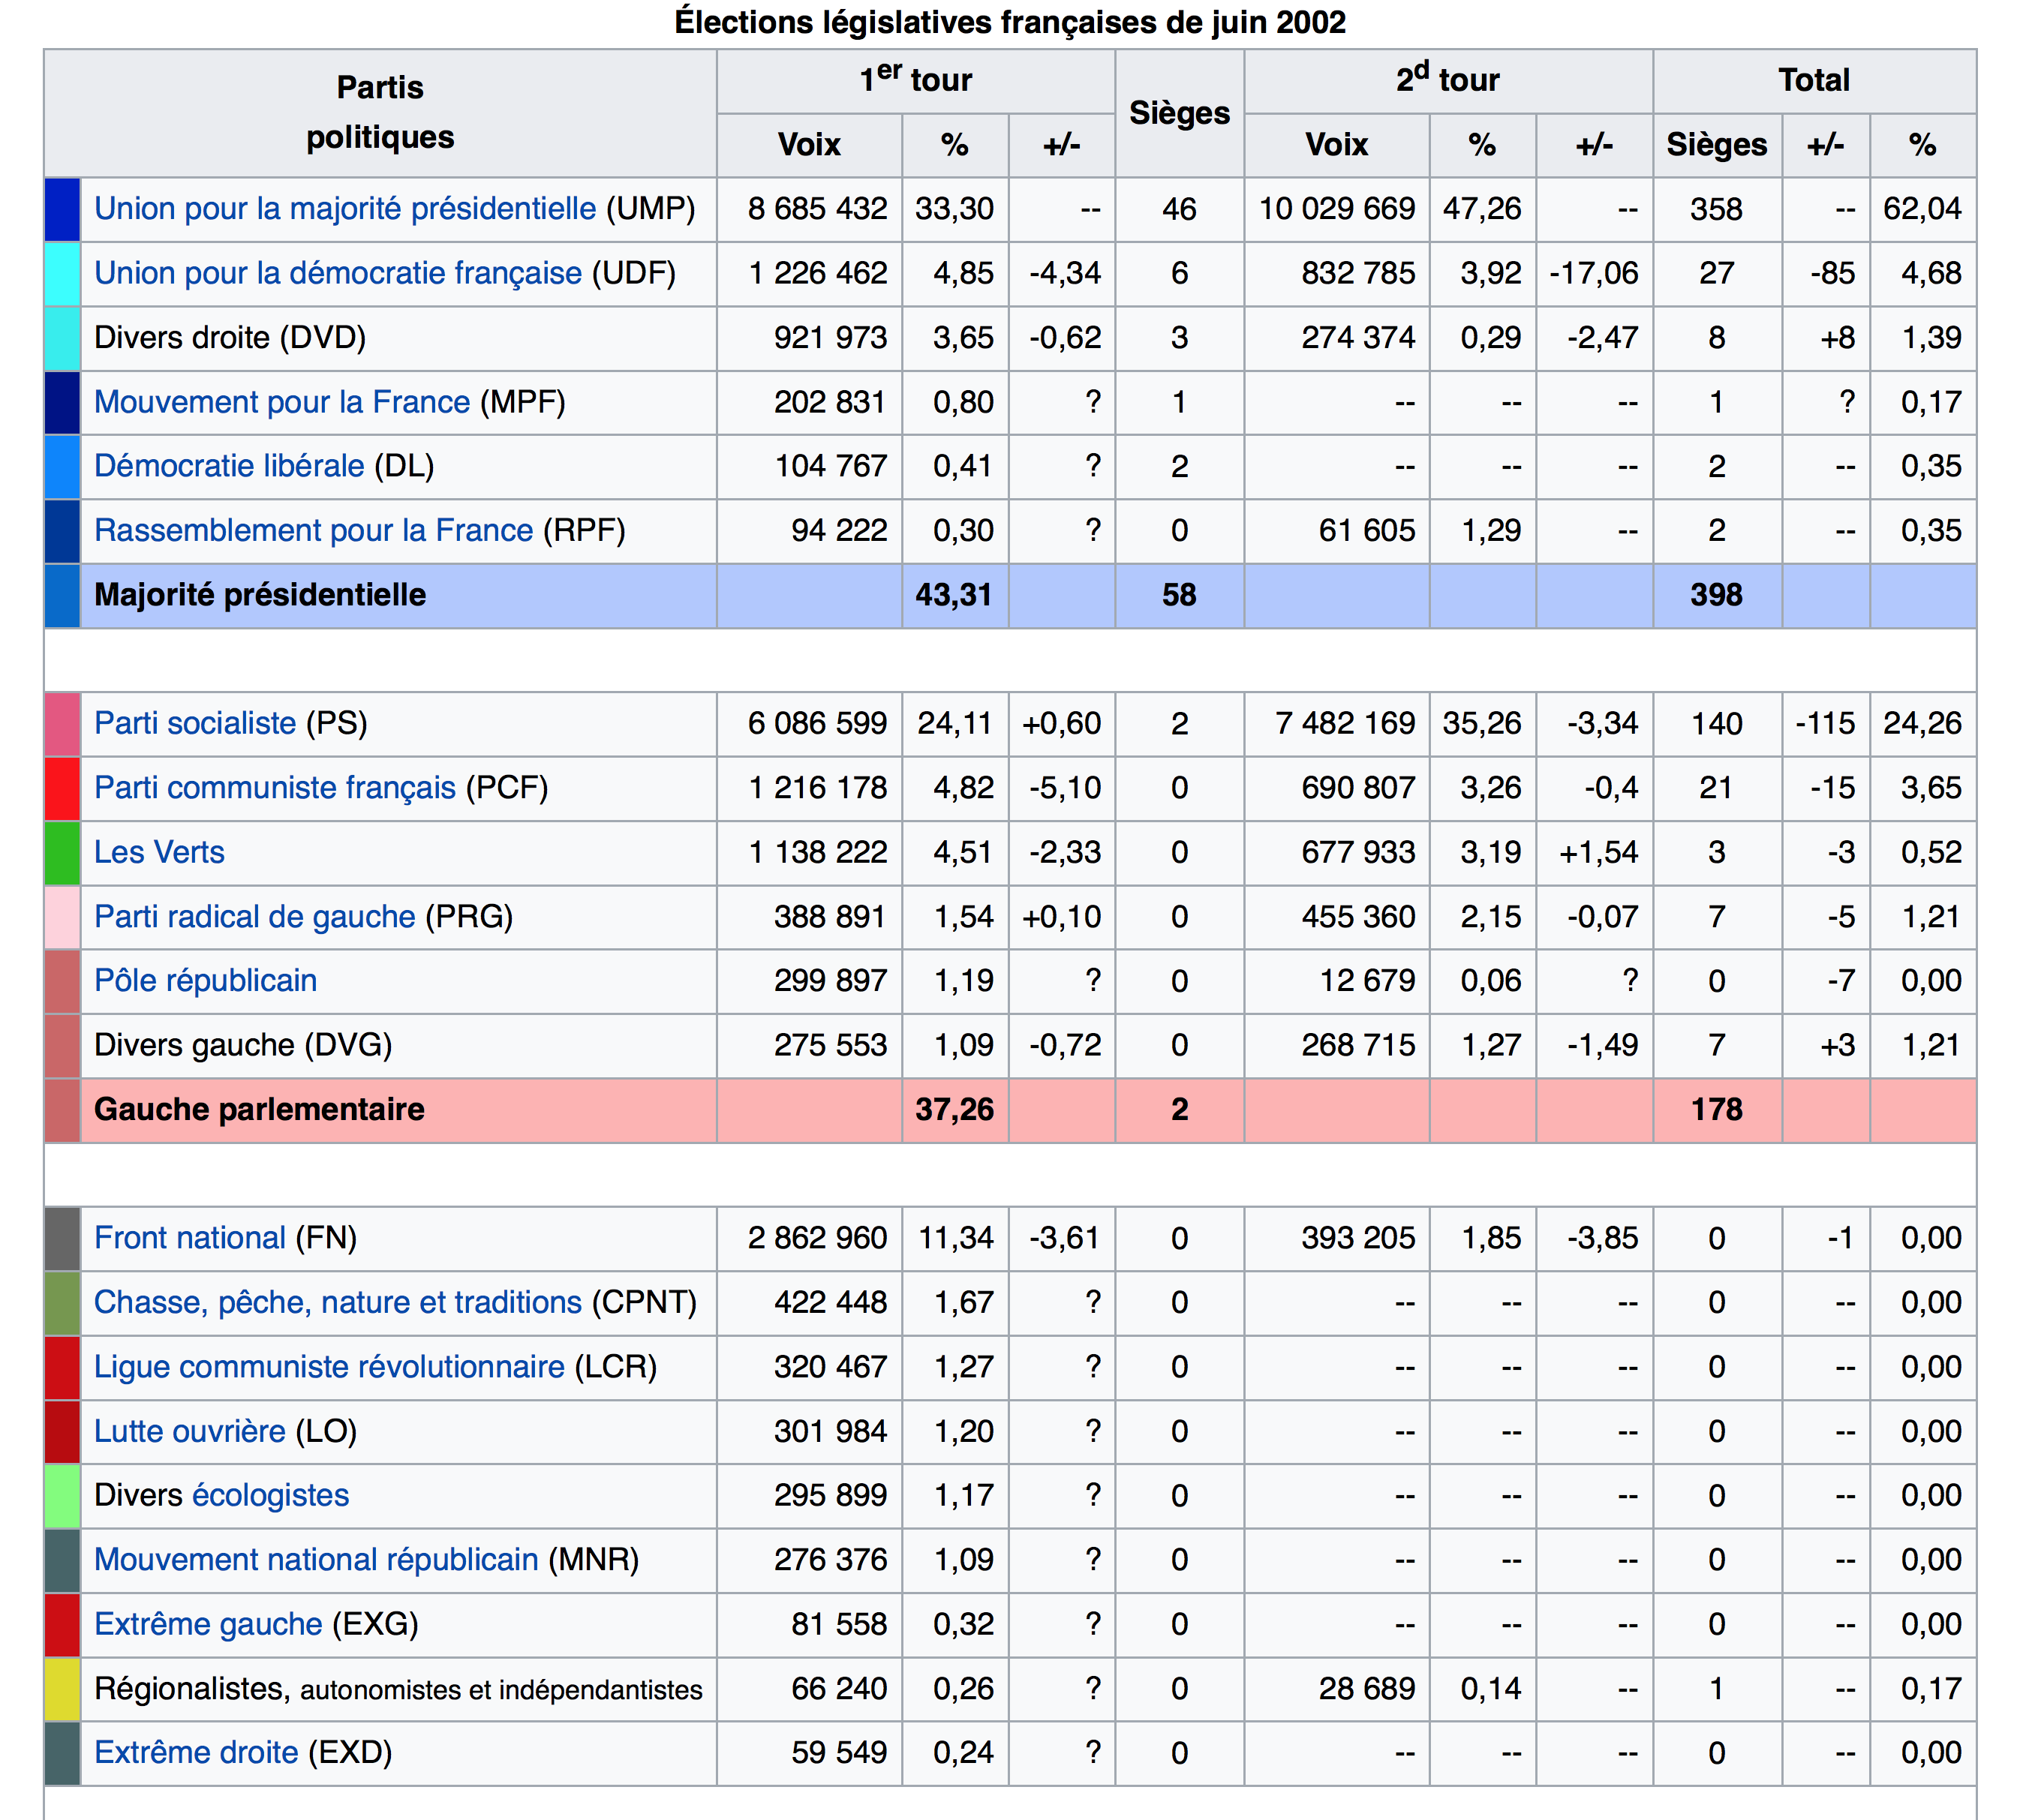Open the Extrême droite link
The image size is (2020, 1820).
point(196,1753)
